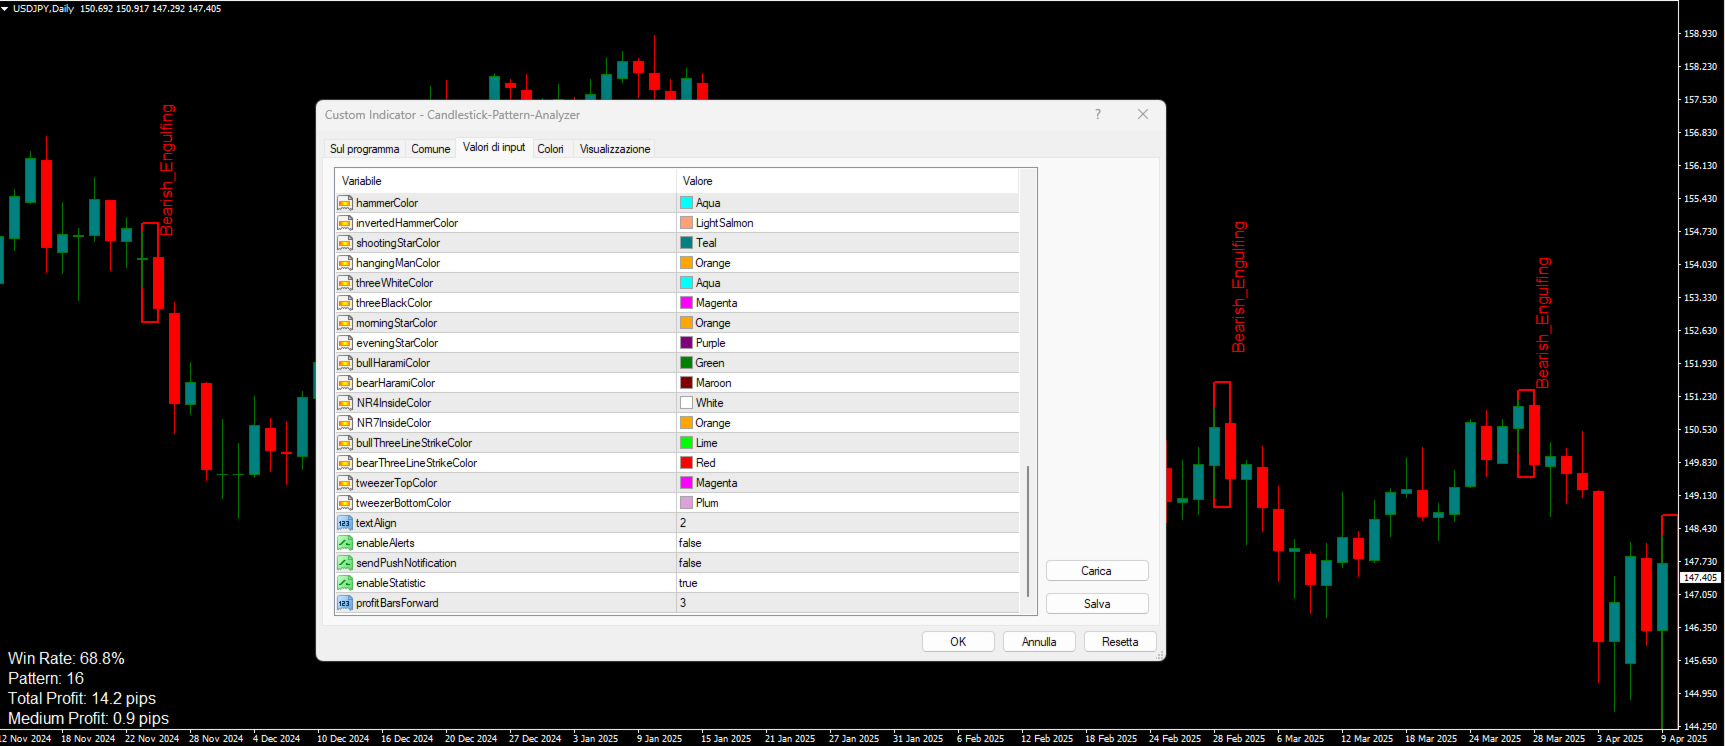Viewport: 1725px width, 746px height.
Task: Select the White swatch for NR4InsideColor
Action: pyautogui.click(x=687, y=403)
